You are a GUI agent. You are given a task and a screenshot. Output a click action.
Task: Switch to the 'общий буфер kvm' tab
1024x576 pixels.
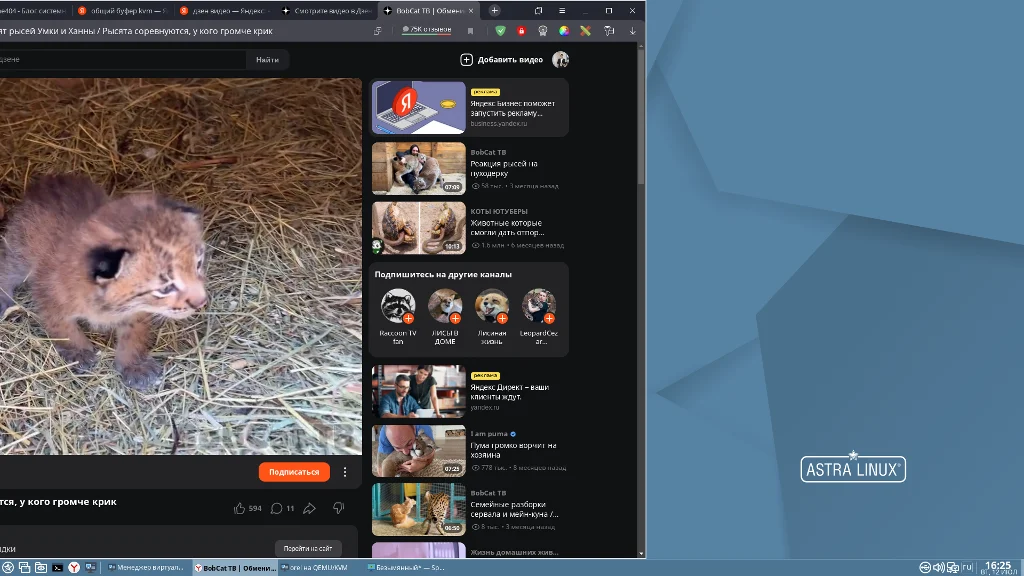pos(122,10)
